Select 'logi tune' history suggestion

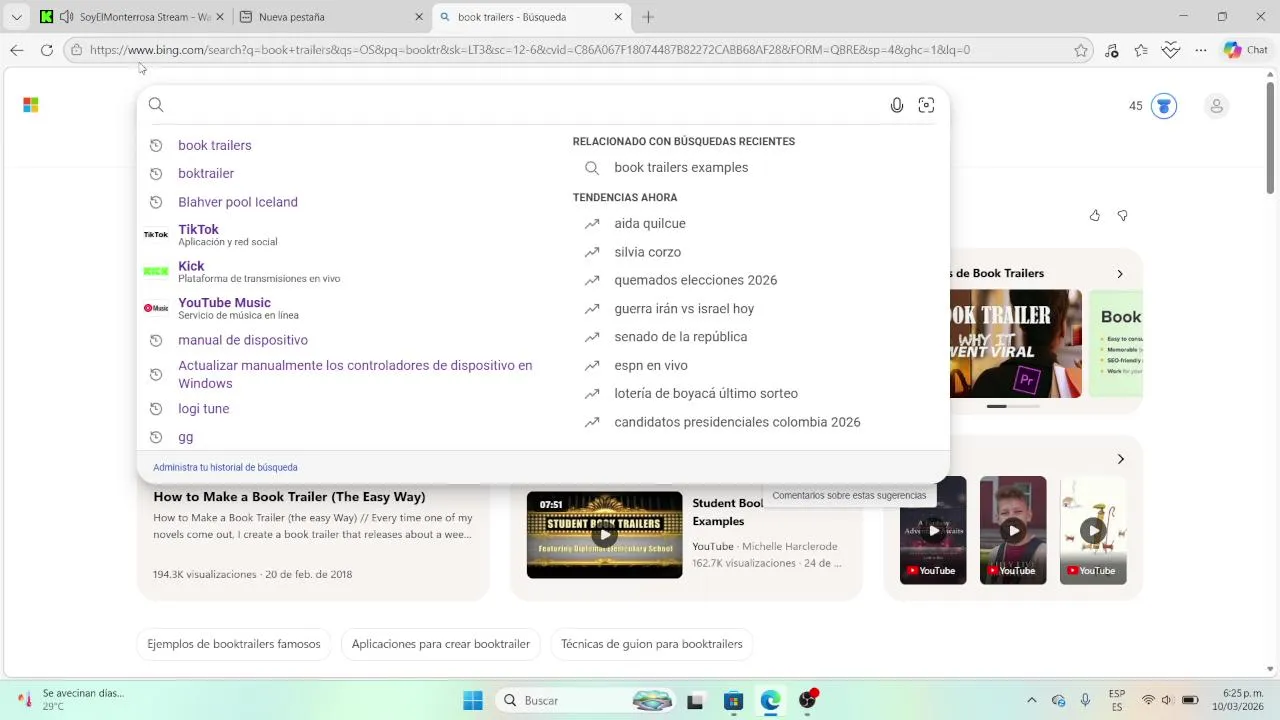tap(204, 409)
